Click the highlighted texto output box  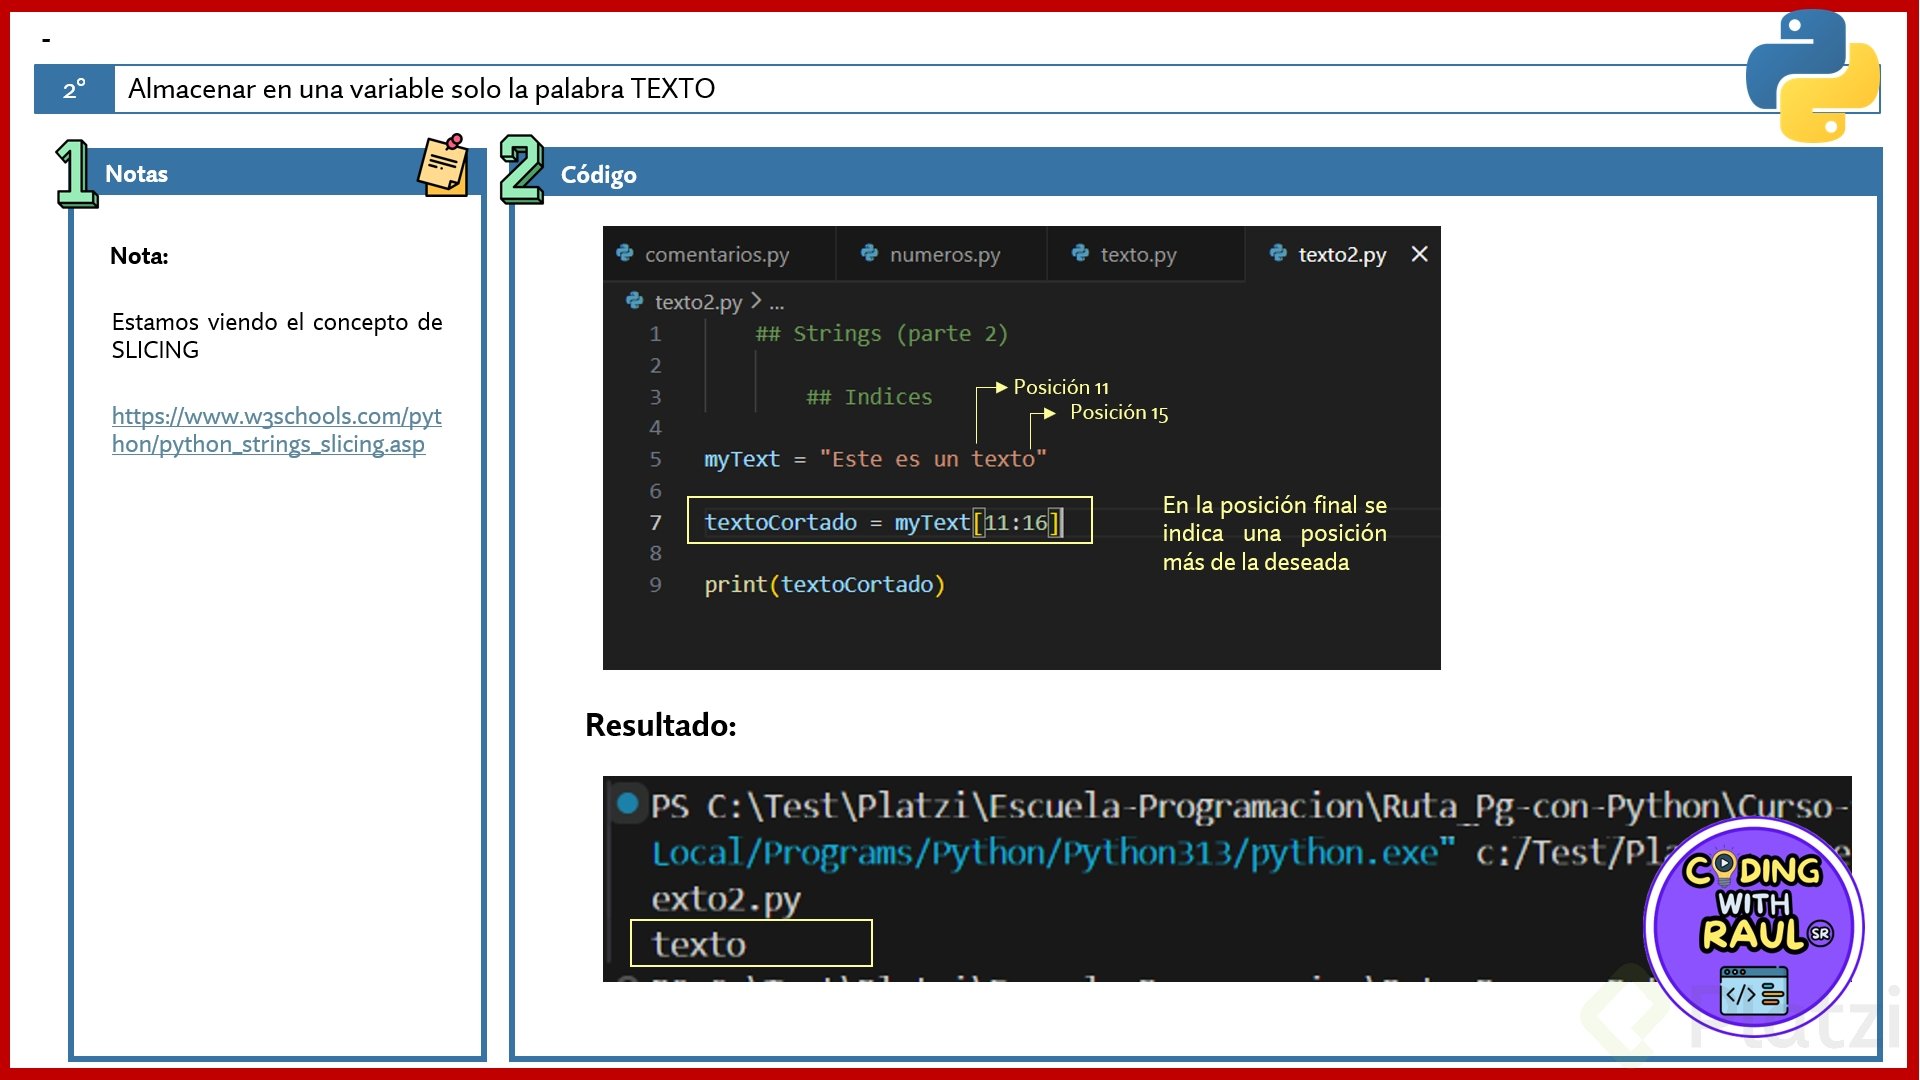(x=750, y=943)
